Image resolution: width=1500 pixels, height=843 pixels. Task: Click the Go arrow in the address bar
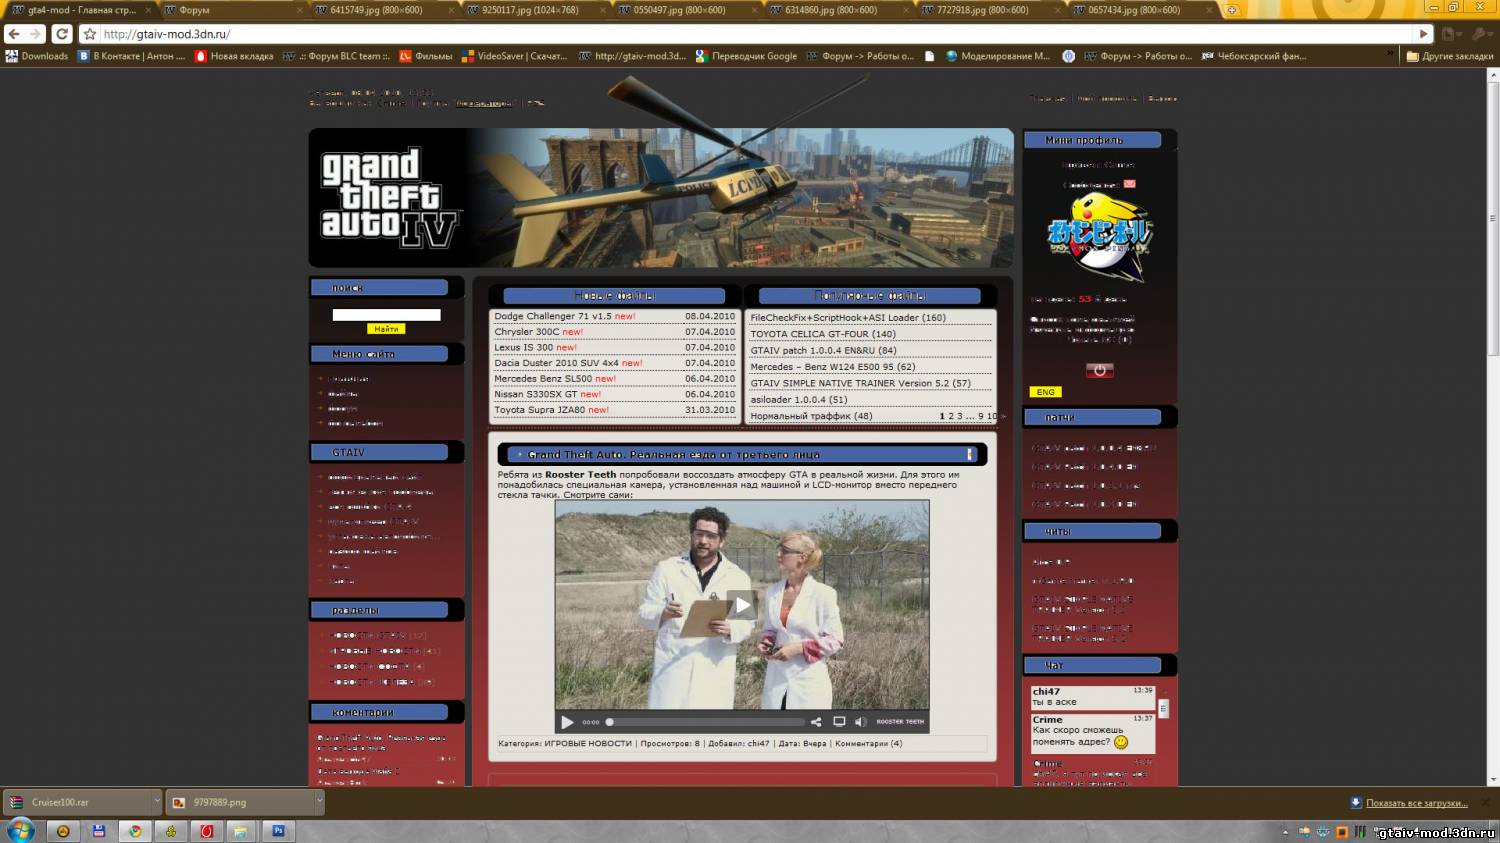[x=1424, y=34]
